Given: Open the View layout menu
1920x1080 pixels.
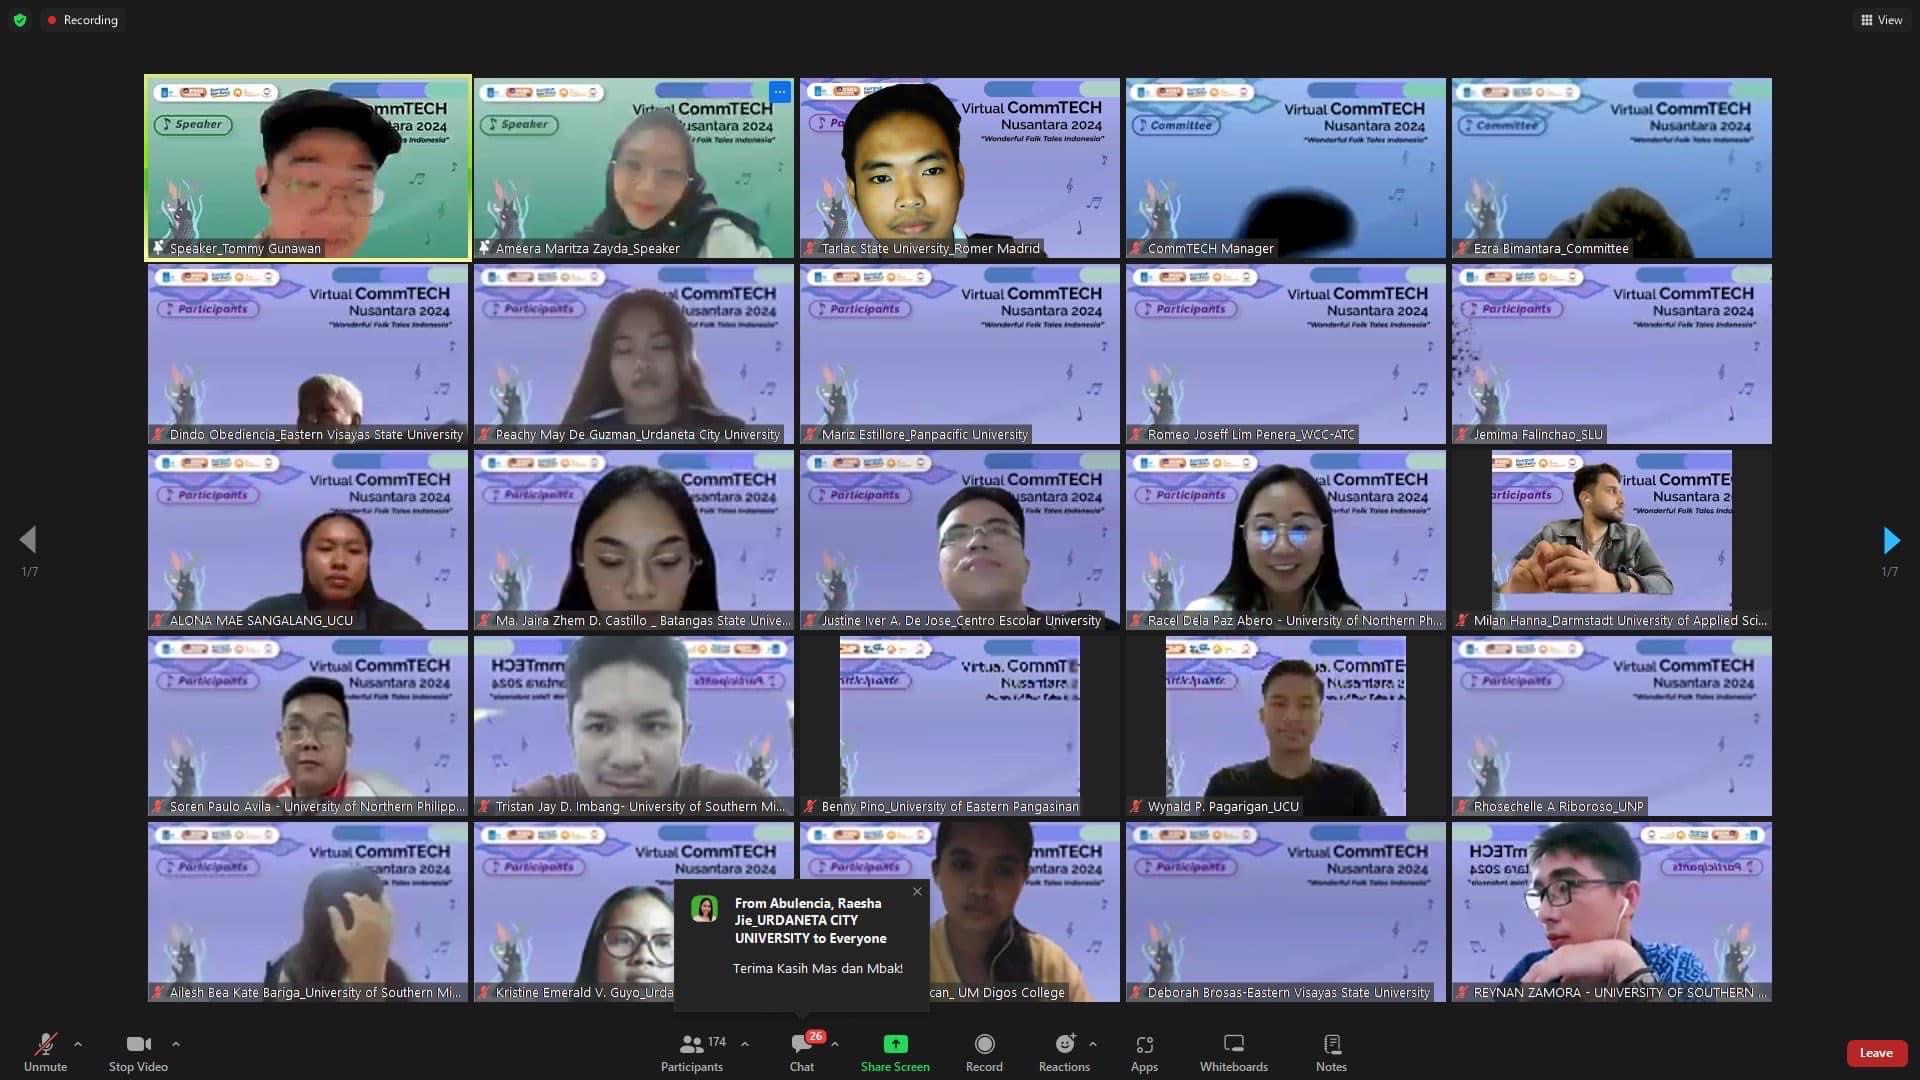Looking at the screenshot, I should tap(1881, 20).
